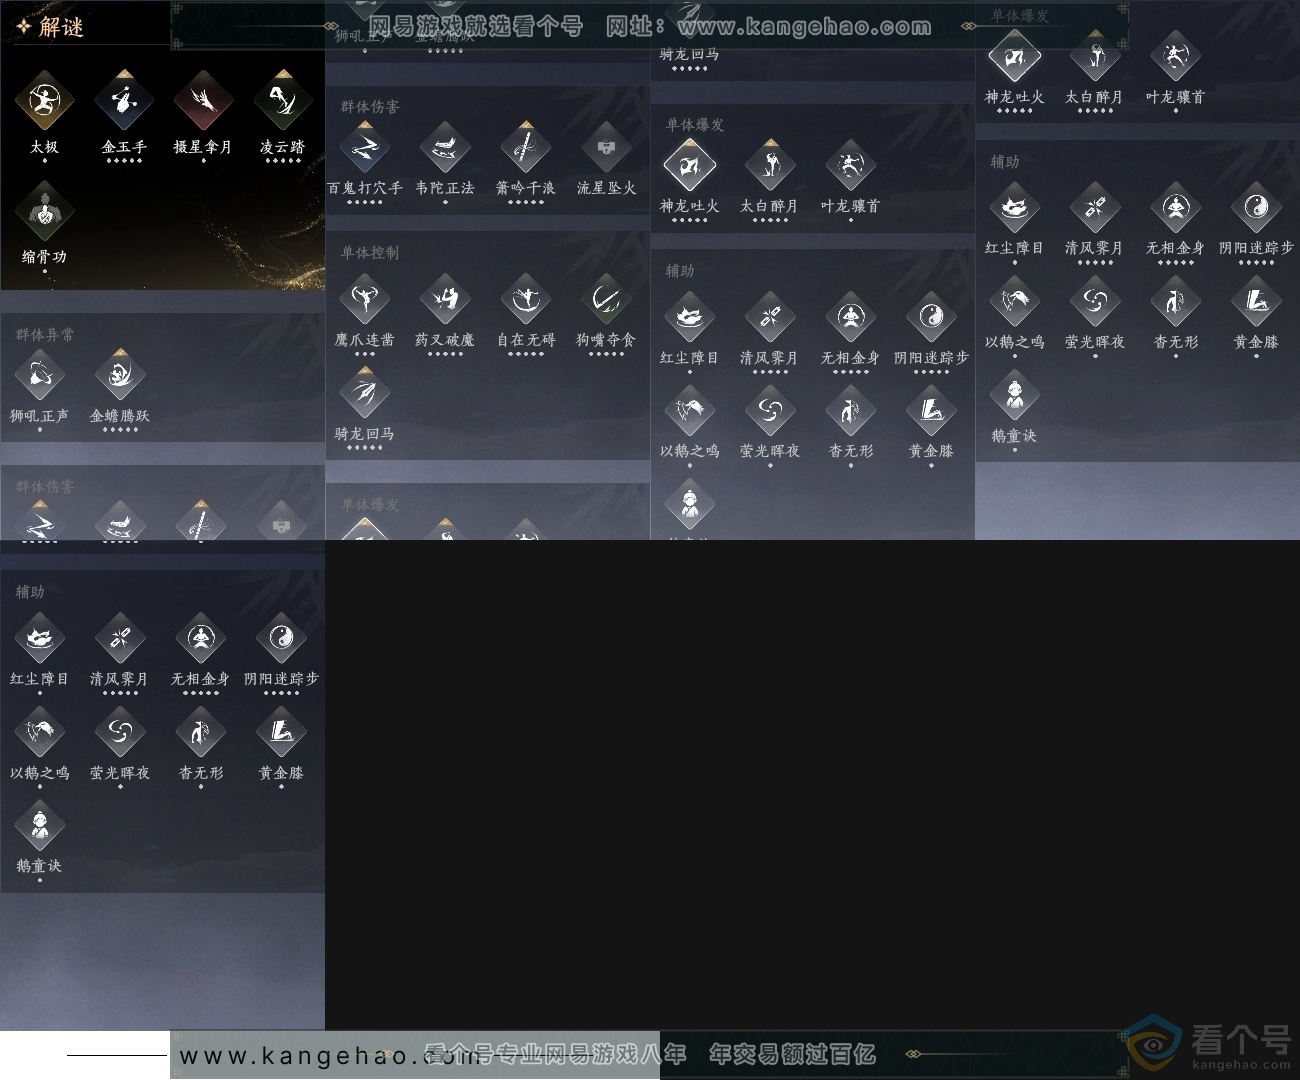This screenshot has height=1080, width=1300.
Task: Select 鹅童诀 in the bottom-left 辅助 panel
Action: coord(40,827)
